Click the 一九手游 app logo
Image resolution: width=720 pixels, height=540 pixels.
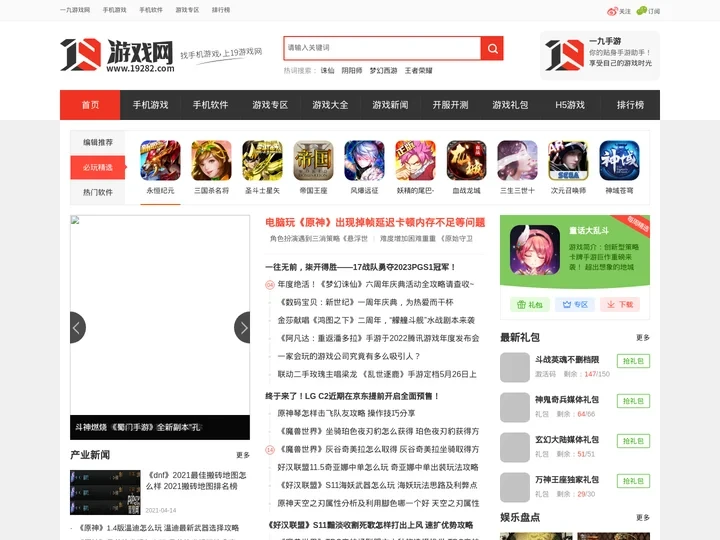pyautogui.click(x=564, y=55)
